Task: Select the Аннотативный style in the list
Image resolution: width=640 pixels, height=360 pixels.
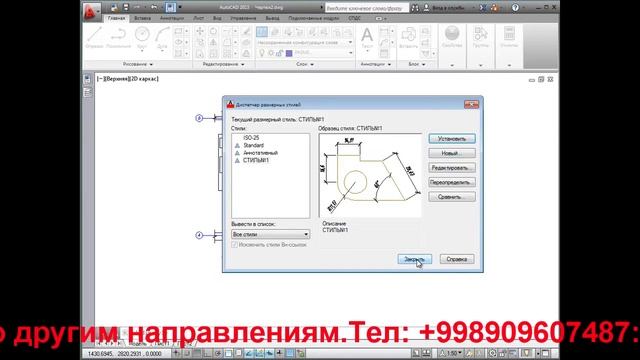Action: click(260, 153)
